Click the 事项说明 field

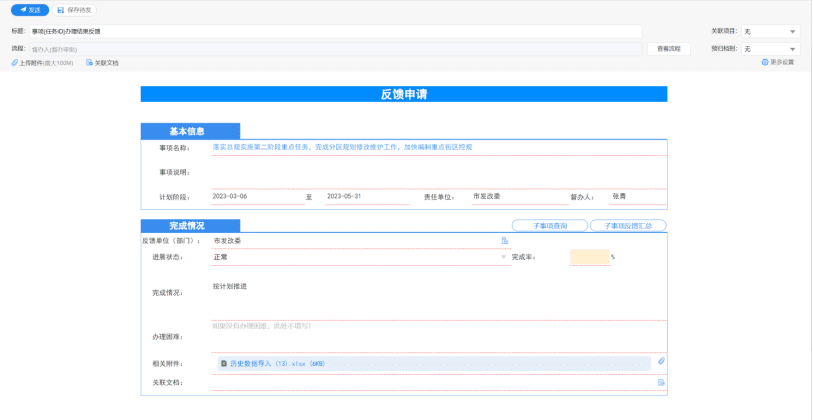click(x=439, y=173)
